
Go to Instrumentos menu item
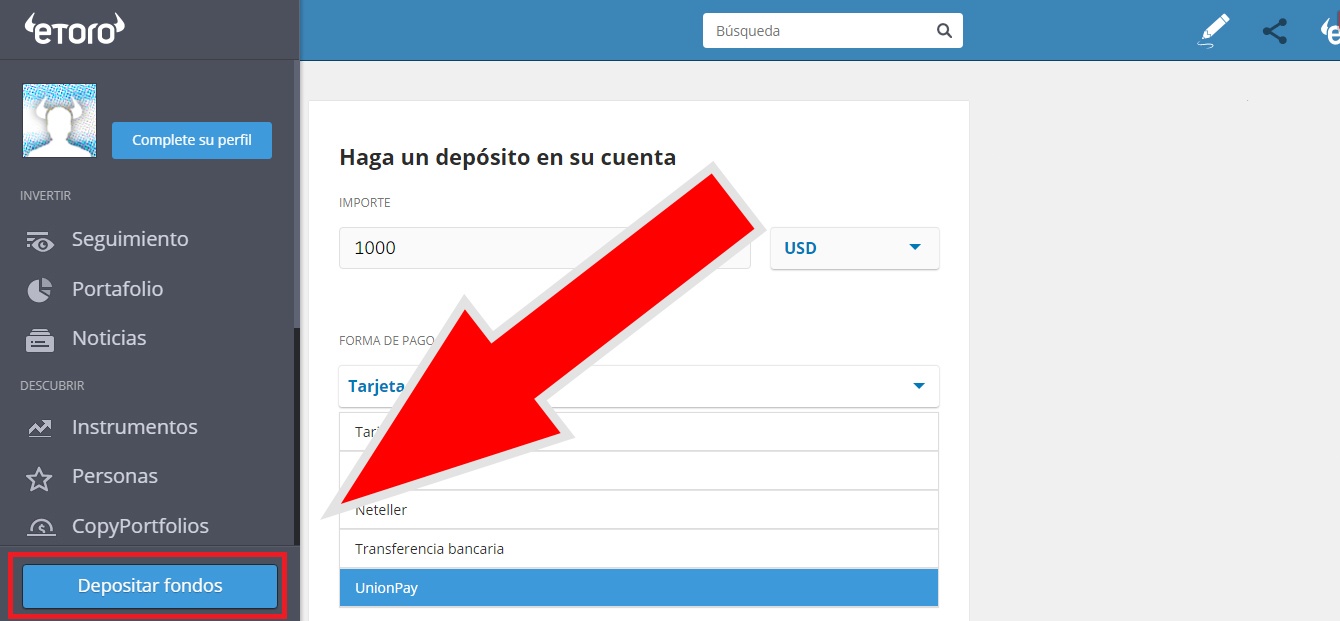tap(135, 427)
